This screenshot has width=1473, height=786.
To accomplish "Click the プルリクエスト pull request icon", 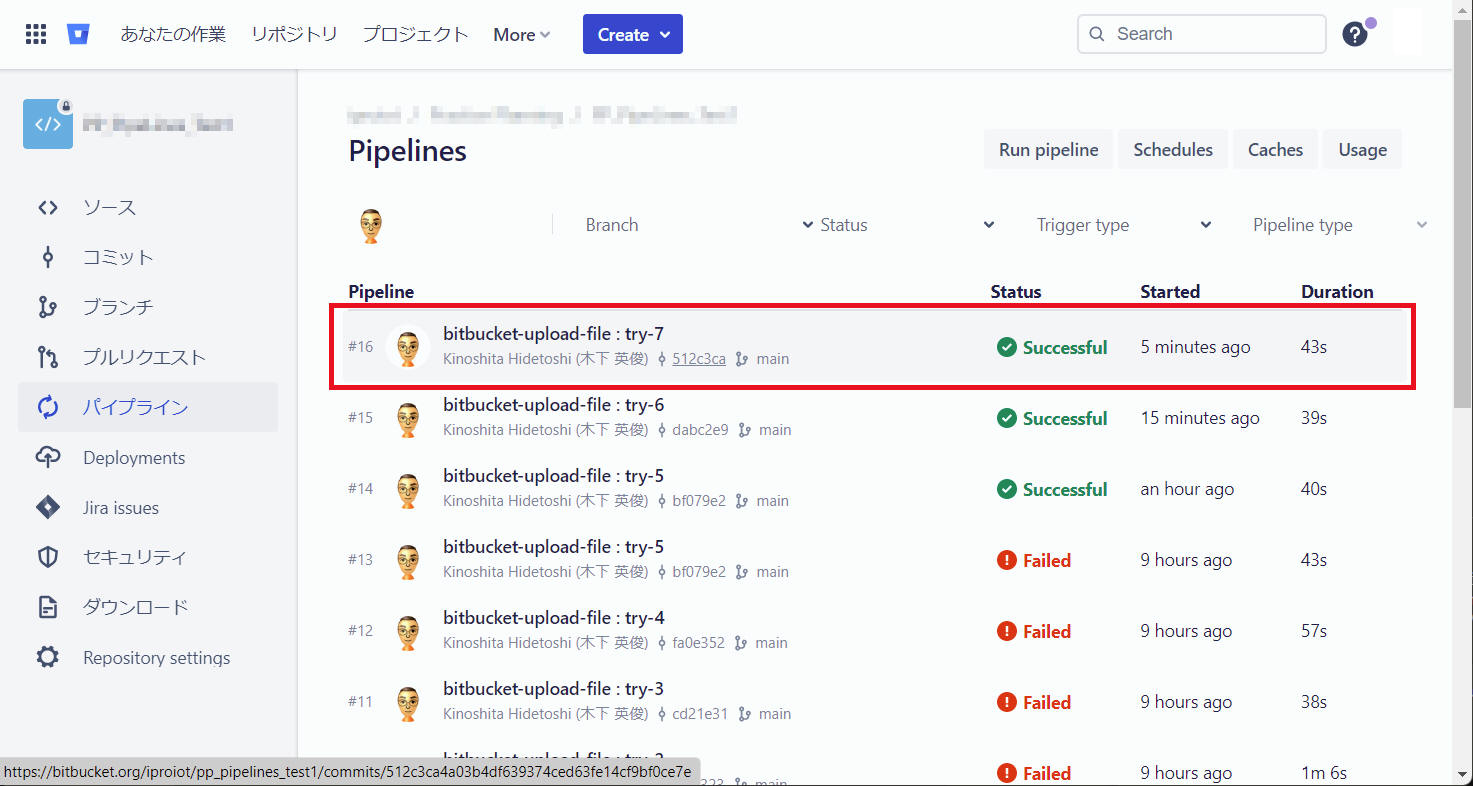I will (47, 357).
